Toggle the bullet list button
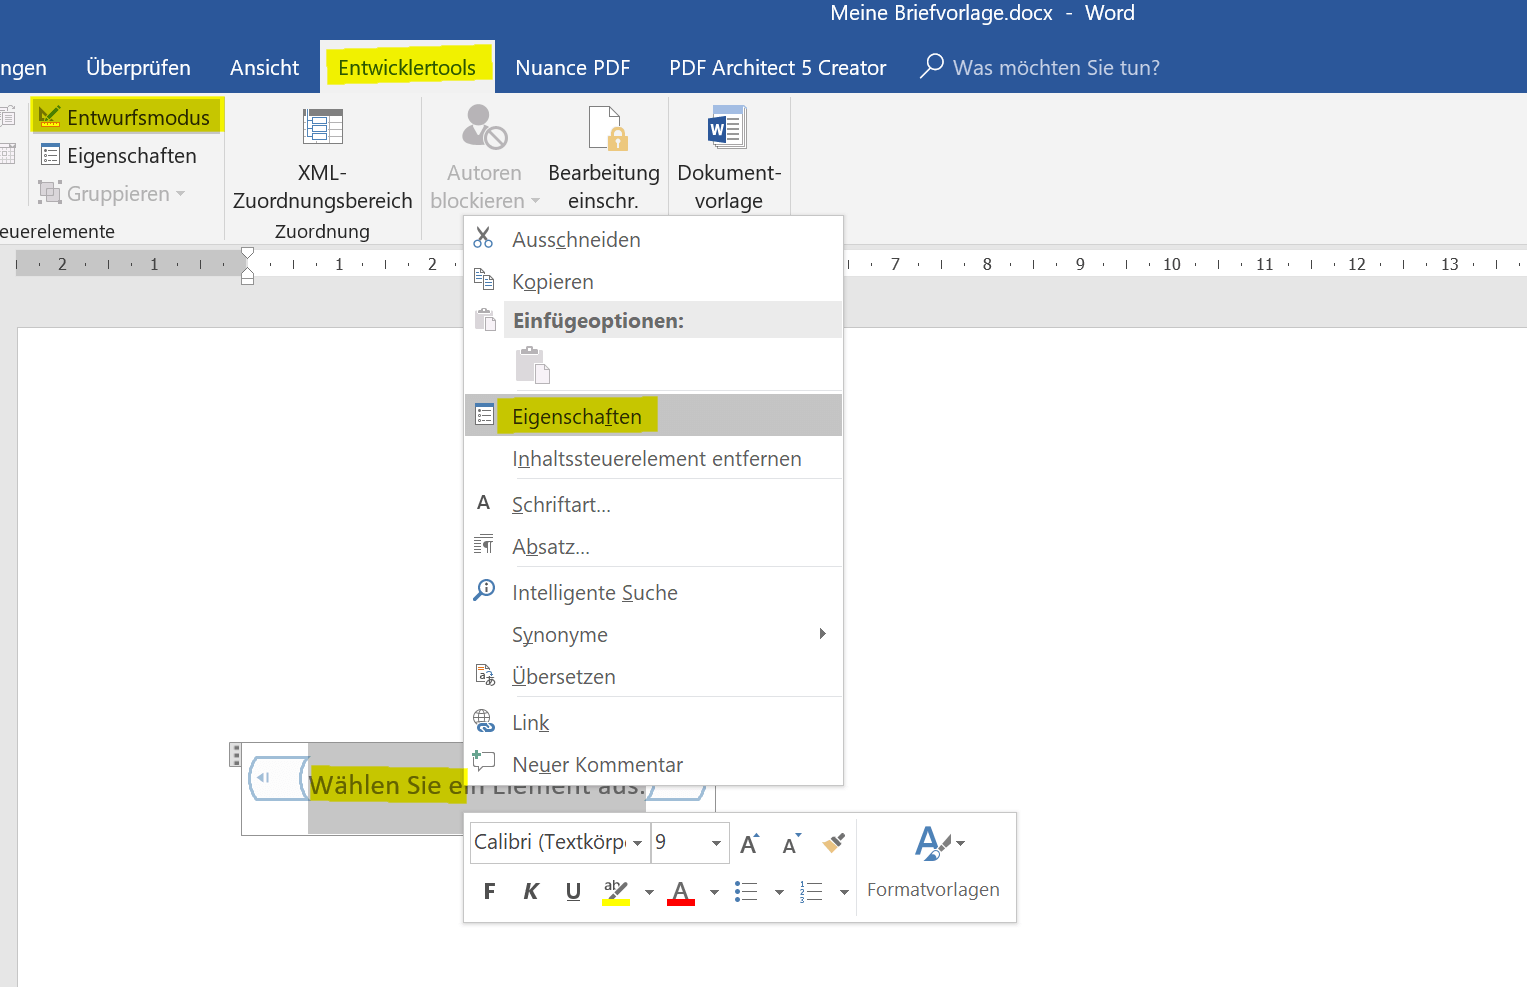This screenshot has height=987, width=1527. pos(746,891)
